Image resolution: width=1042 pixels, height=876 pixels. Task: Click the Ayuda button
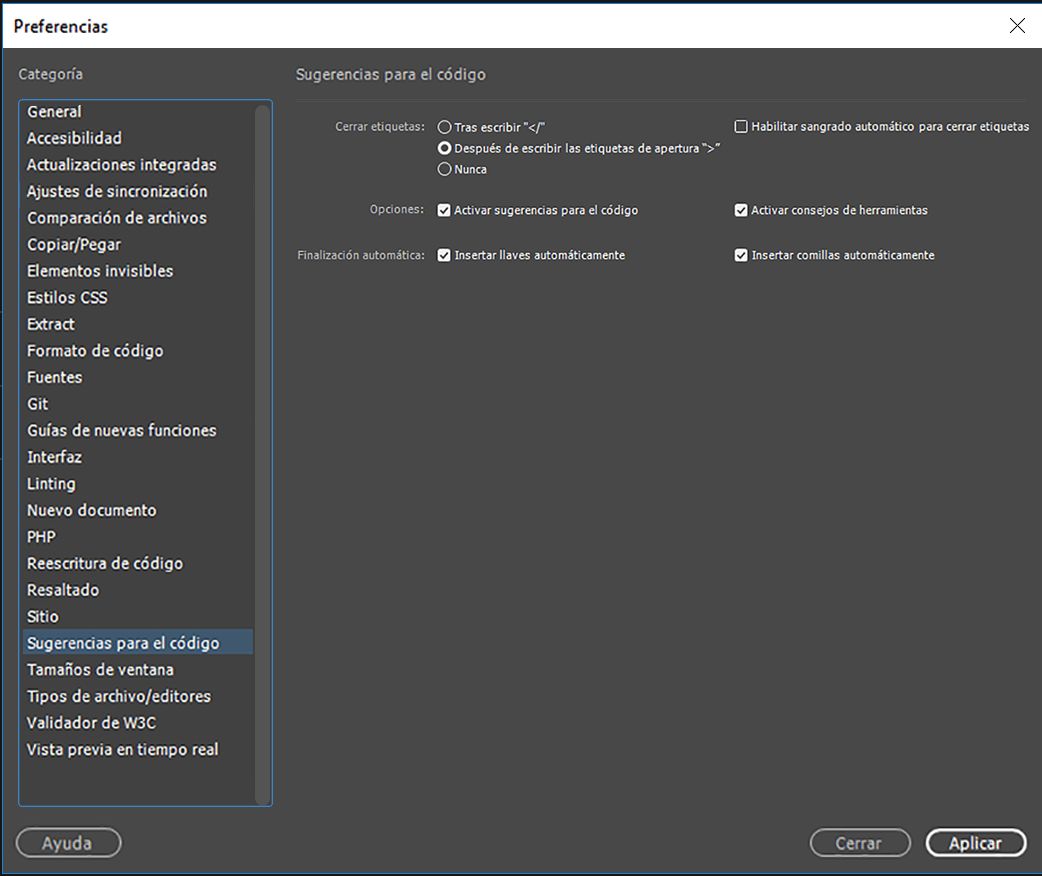(68, 843)
